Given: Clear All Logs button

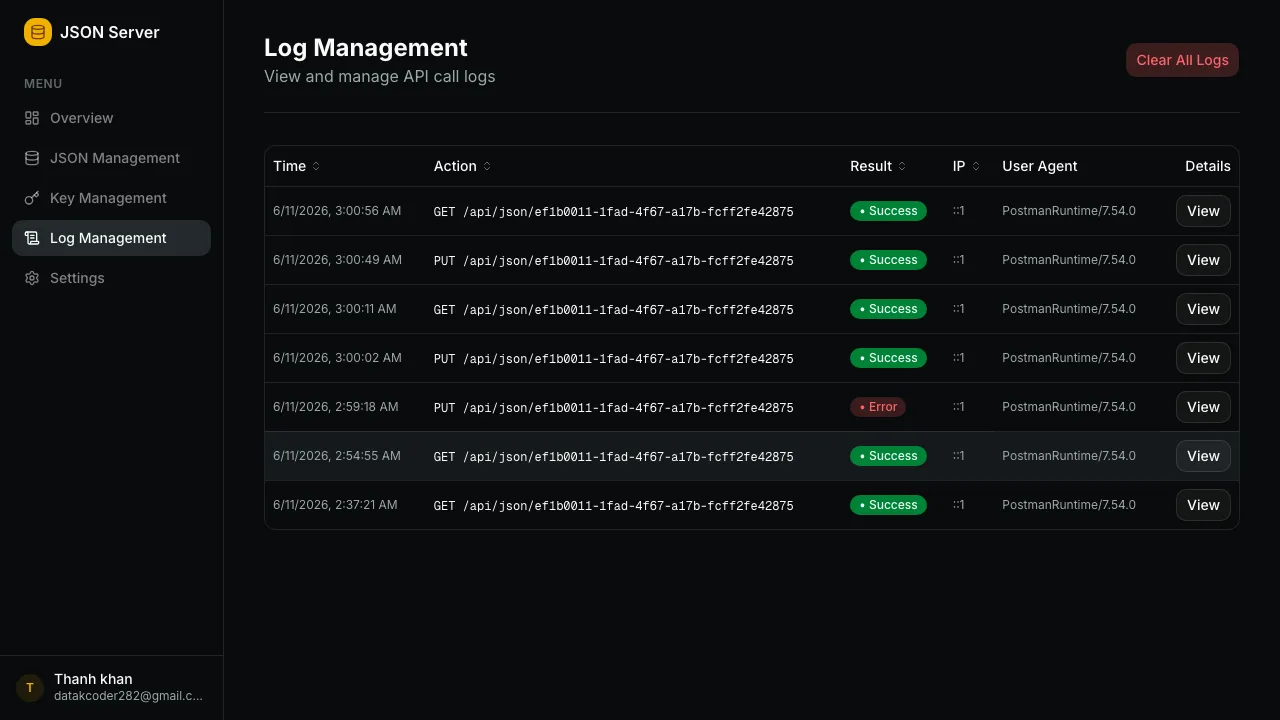Looking at the screenshot, I should coord(1182,60).
